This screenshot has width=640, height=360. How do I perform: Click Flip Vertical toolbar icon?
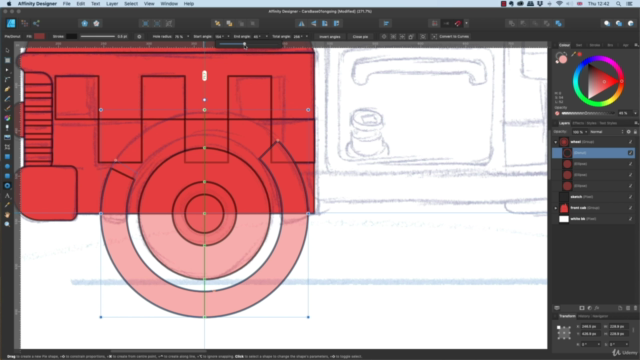point(313,24)
